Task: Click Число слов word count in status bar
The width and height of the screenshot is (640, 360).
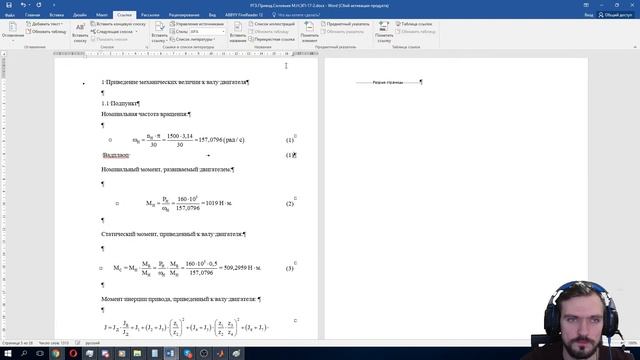Action: 54,343
